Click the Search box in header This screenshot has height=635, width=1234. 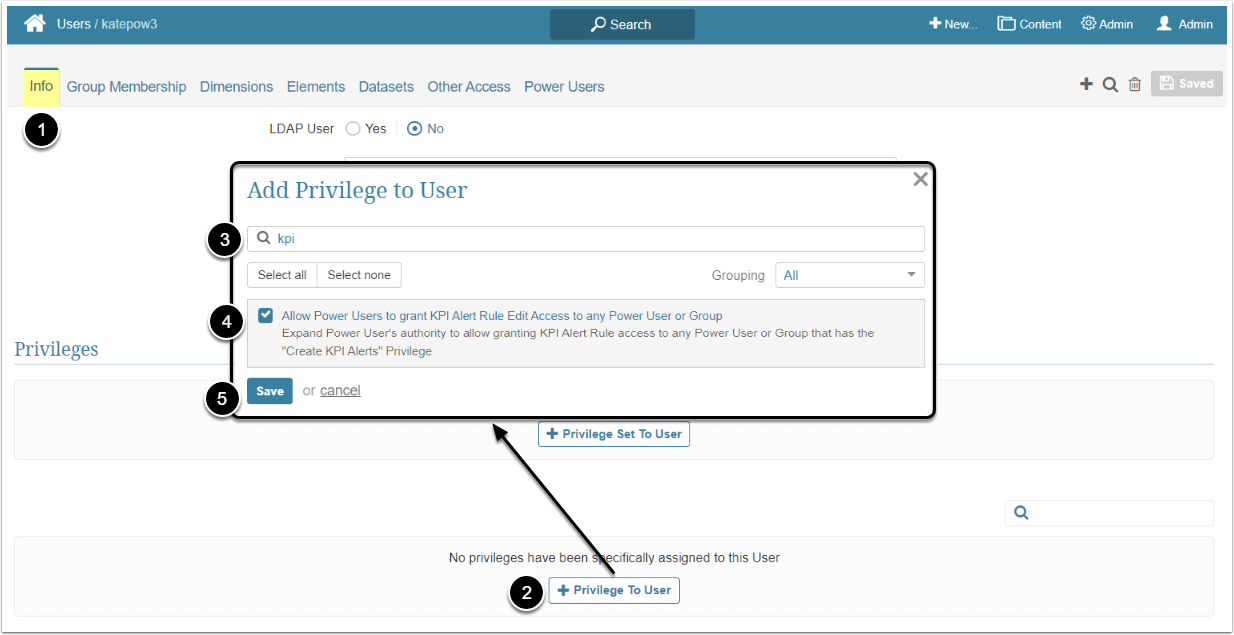(622, 24)
